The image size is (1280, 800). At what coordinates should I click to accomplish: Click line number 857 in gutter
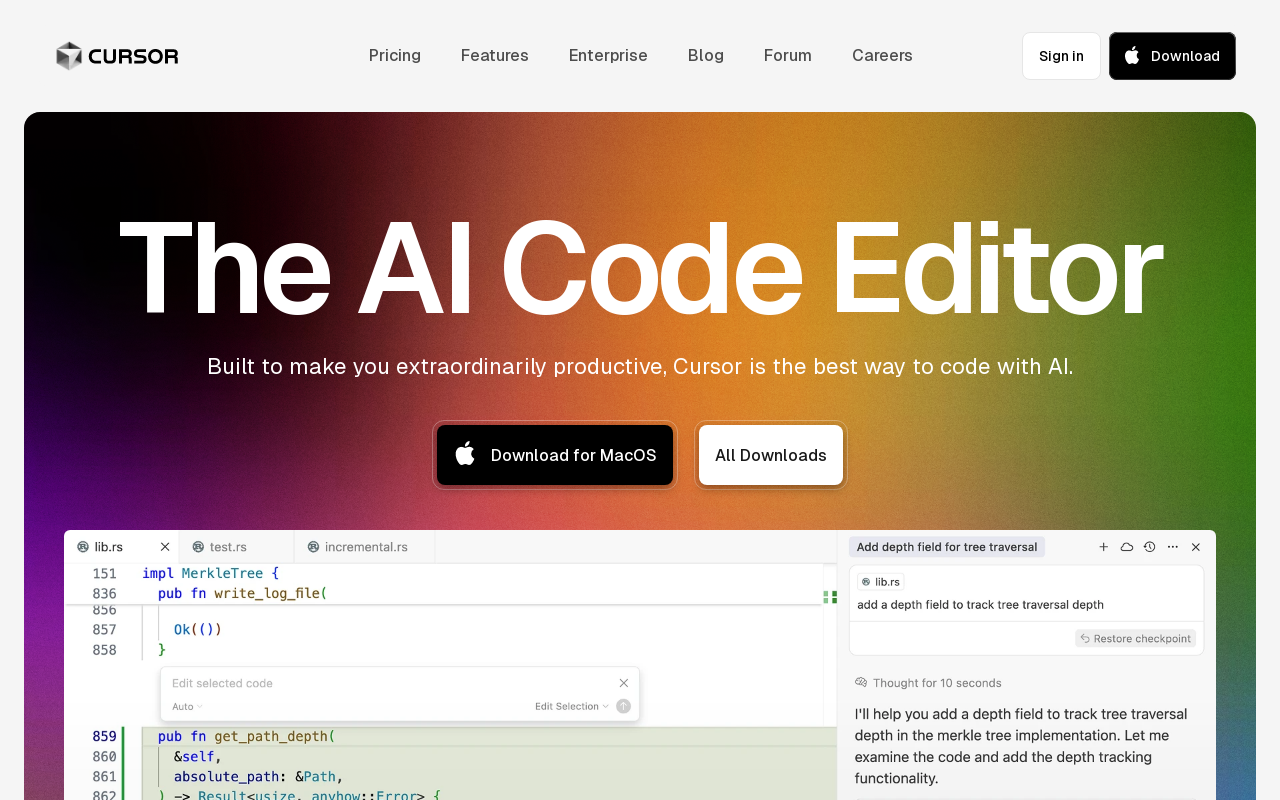(x=105, y=629)
